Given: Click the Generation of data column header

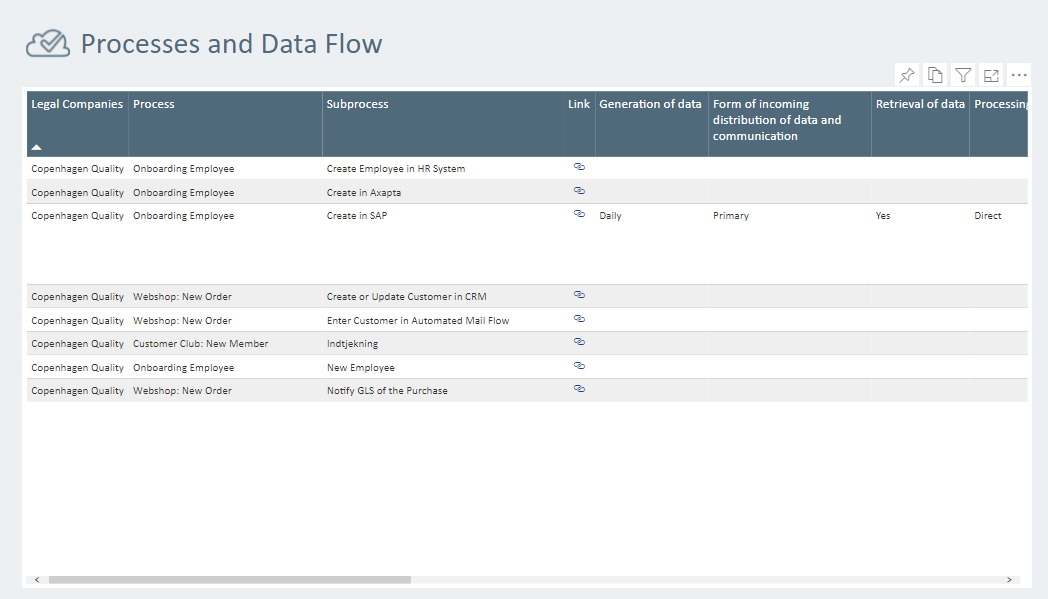Looking at the screenshot, I should click(650, 104).
